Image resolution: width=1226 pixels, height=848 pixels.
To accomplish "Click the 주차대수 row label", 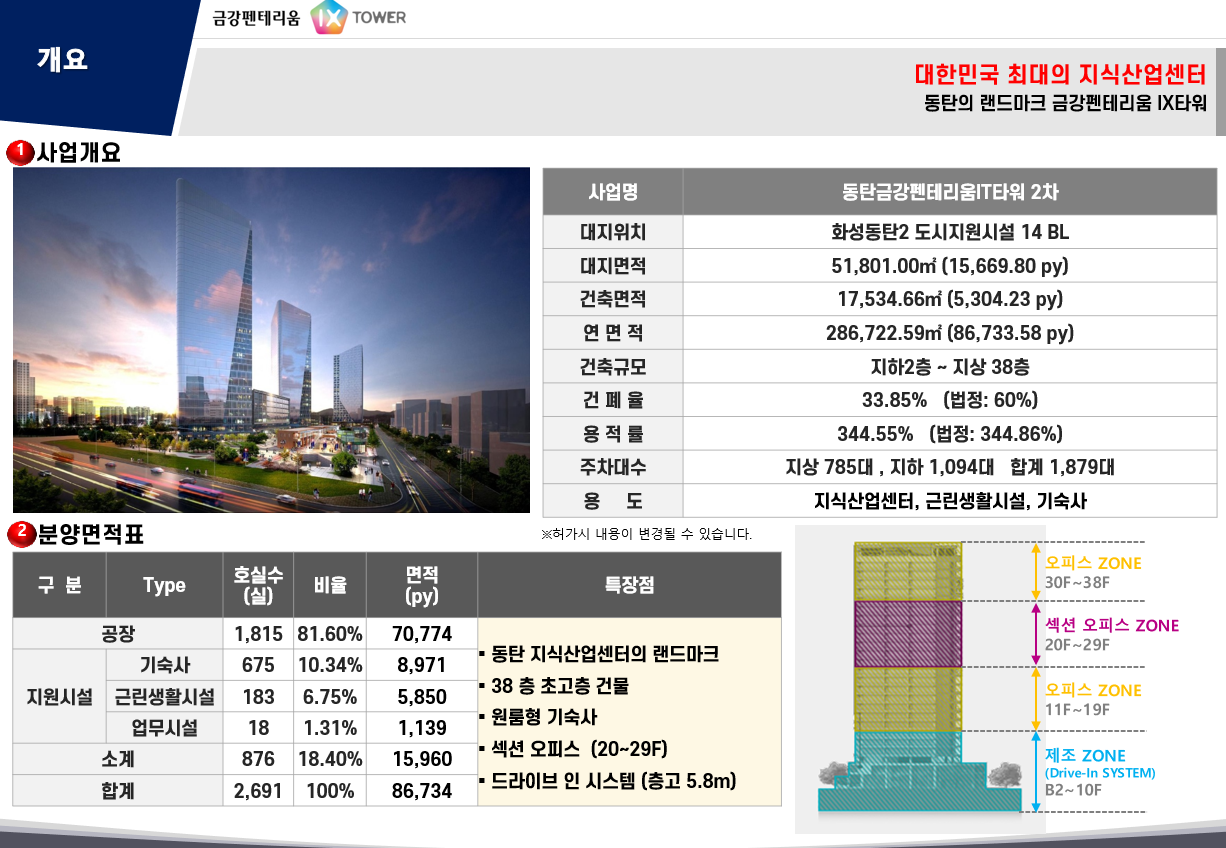I will coord(612,466).
